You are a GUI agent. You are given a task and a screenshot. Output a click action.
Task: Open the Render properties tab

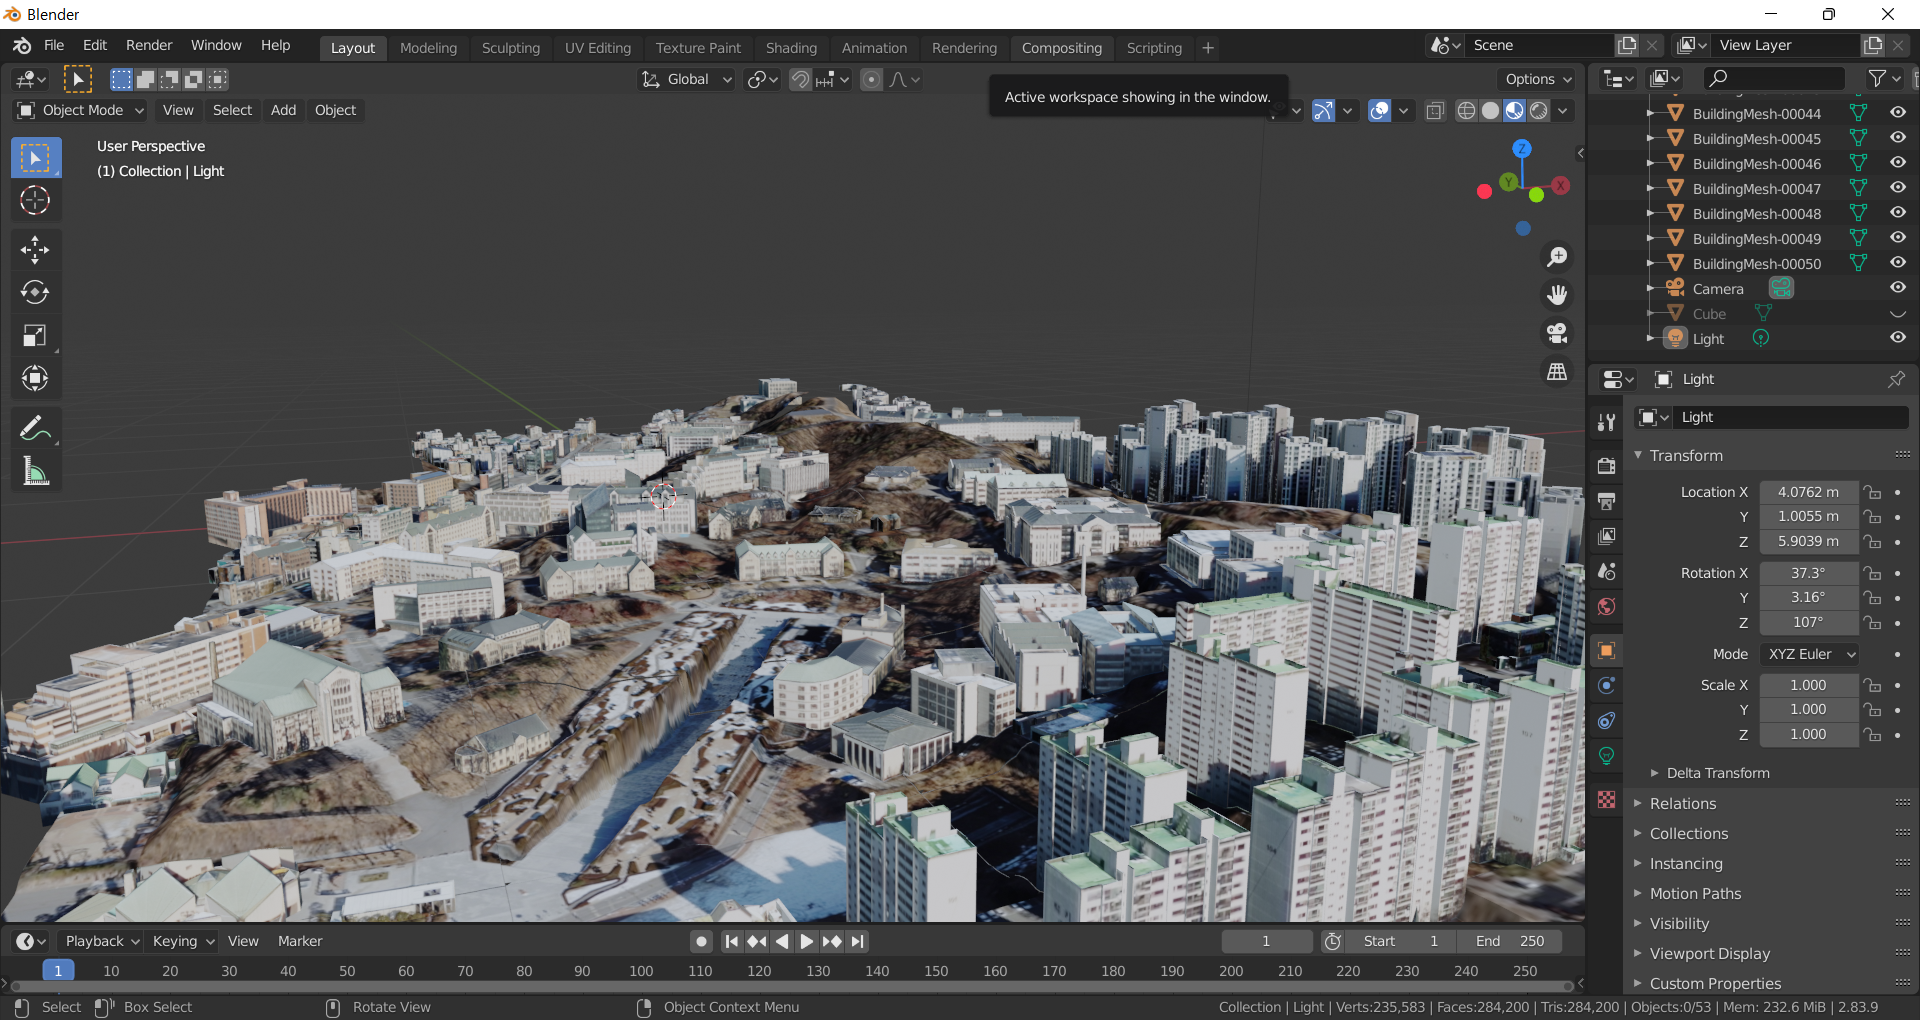click(x=1607, y=466)
